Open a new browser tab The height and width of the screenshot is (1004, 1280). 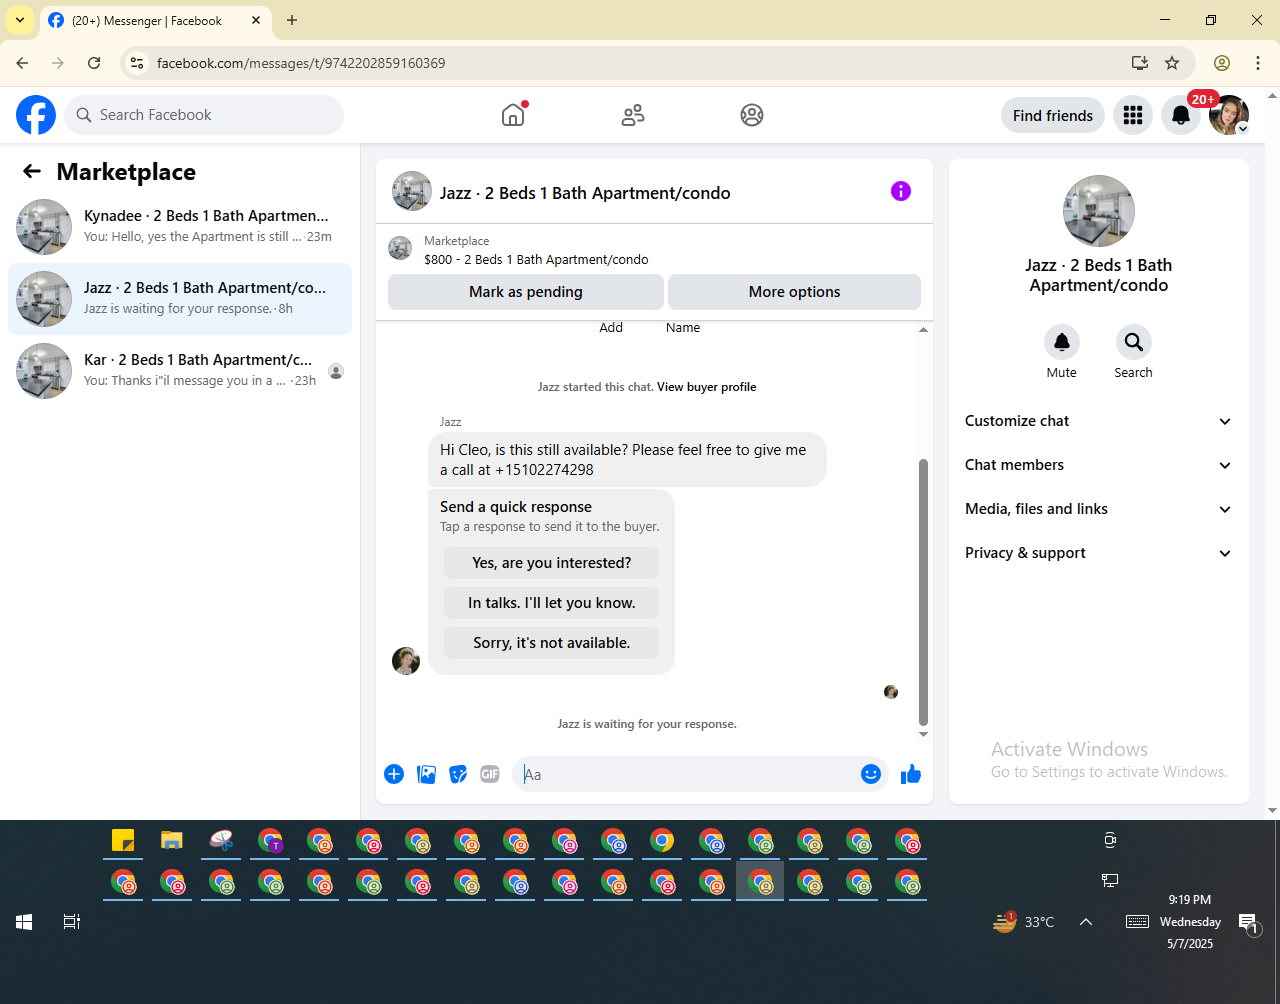click(x=292, y=20)
